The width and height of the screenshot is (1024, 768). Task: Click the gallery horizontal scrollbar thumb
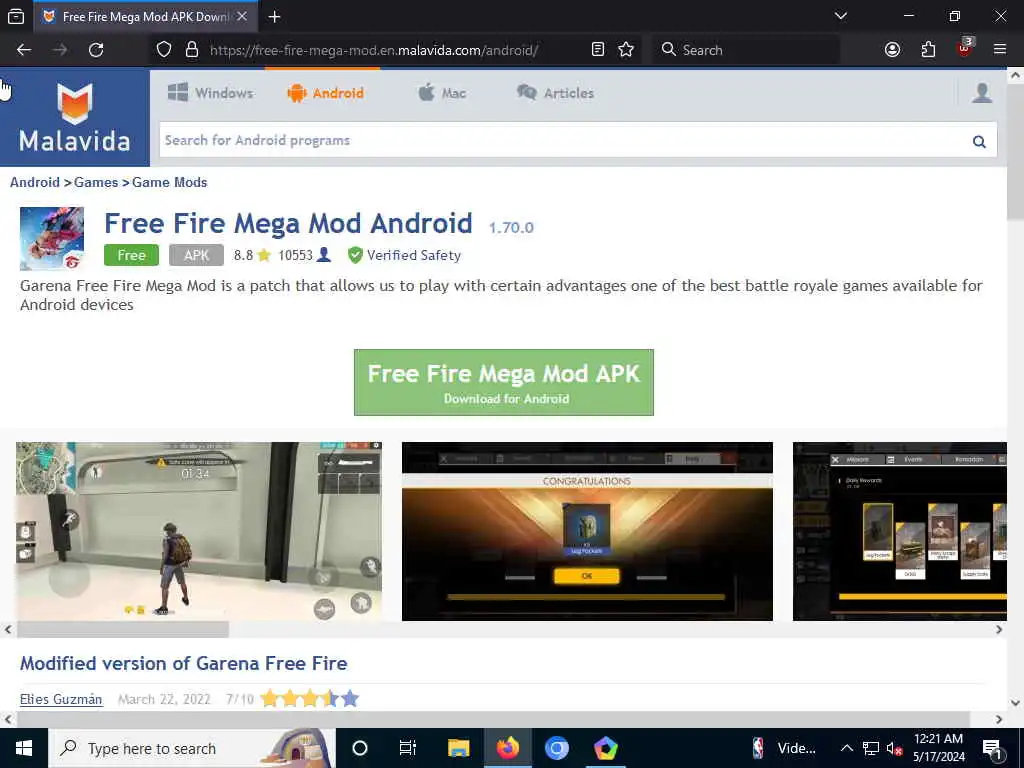point(123,630)
